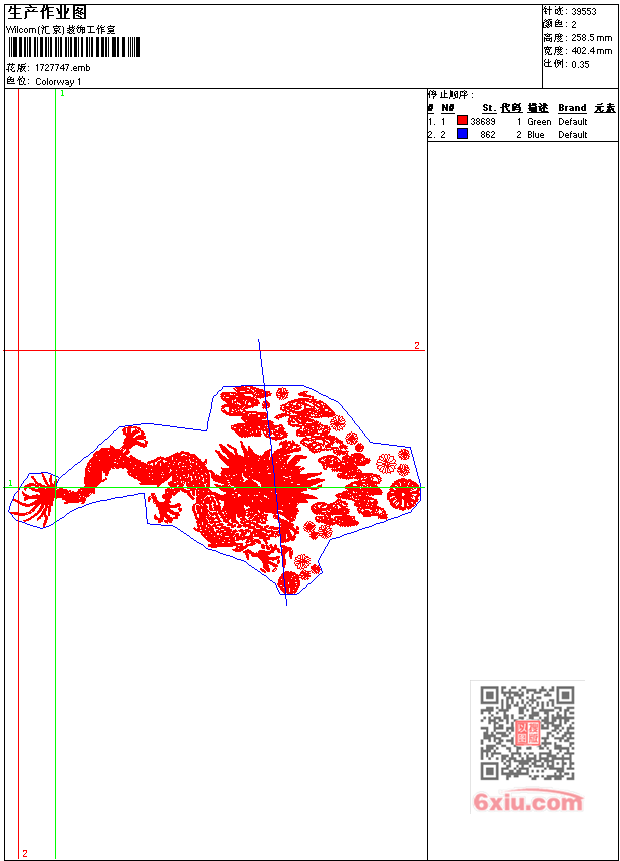
Task: Click the Colorway 1 label
Action: (59, 81)
